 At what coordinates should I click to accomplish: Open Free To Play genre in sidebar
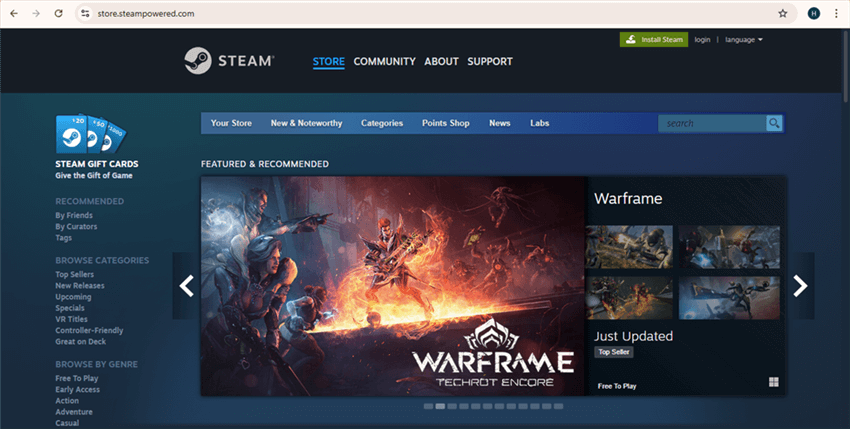pyautogui.click(x=76, y=378)
